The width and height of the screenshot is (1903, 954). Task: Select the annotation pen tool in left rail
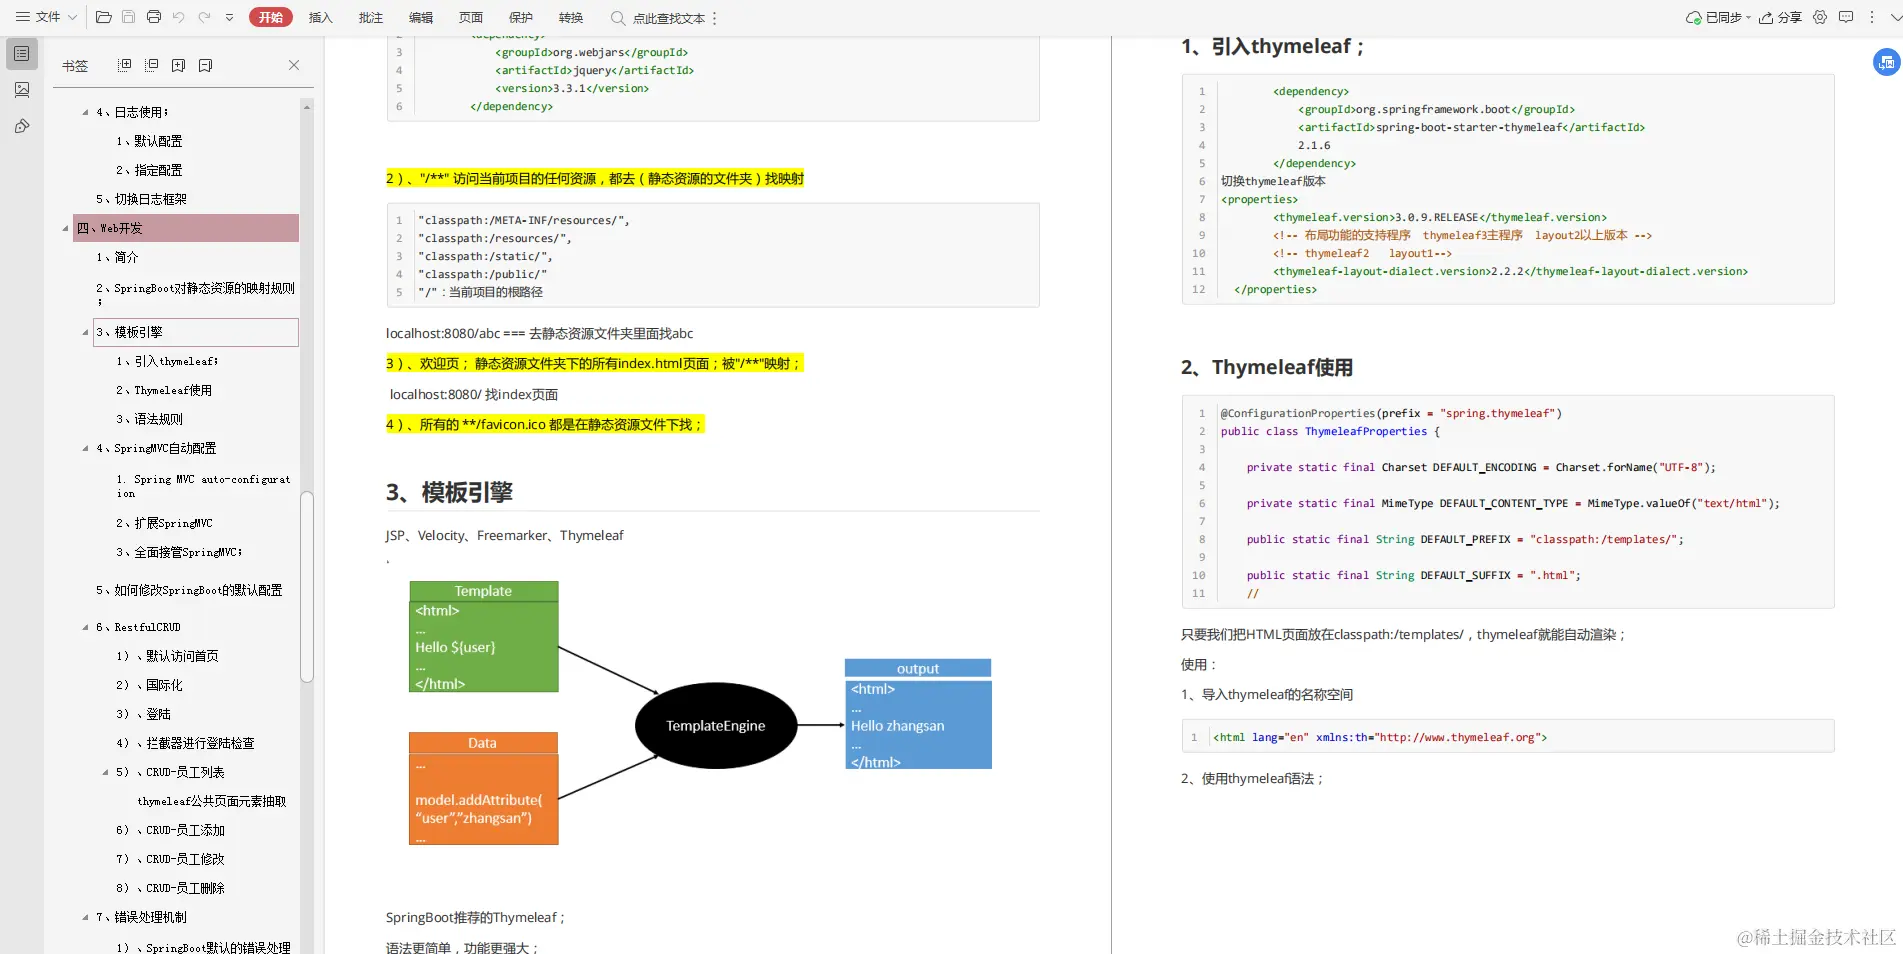[21, 126]
